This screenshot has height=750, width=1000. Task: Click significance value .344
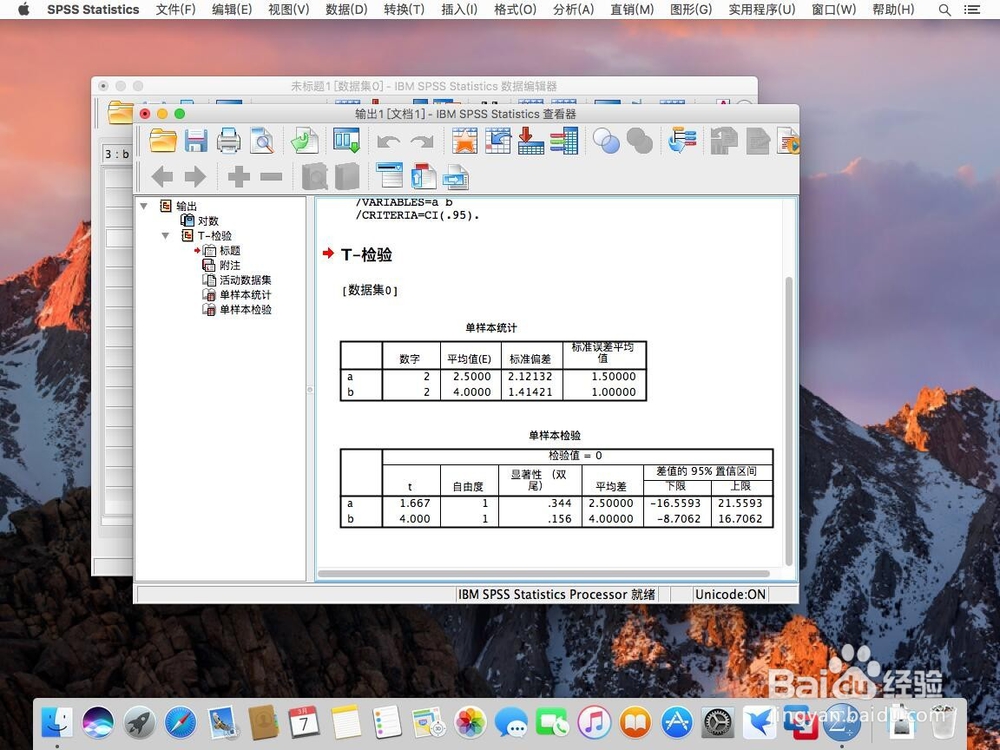(559, 503)
